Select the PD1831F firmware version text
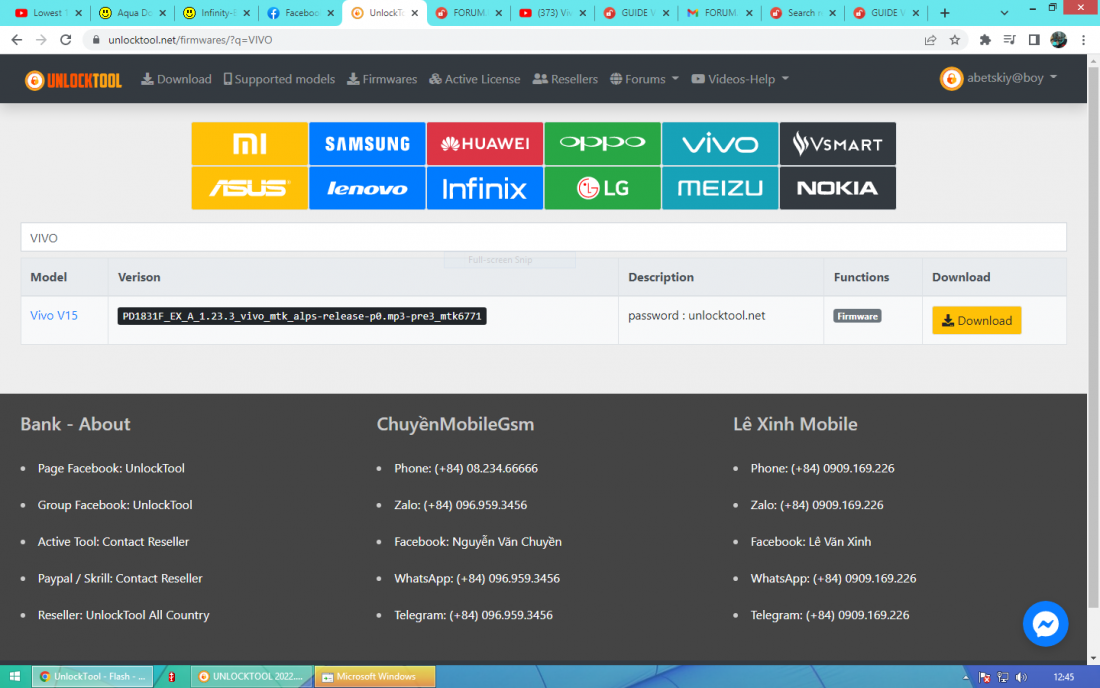 pos(302,316)
